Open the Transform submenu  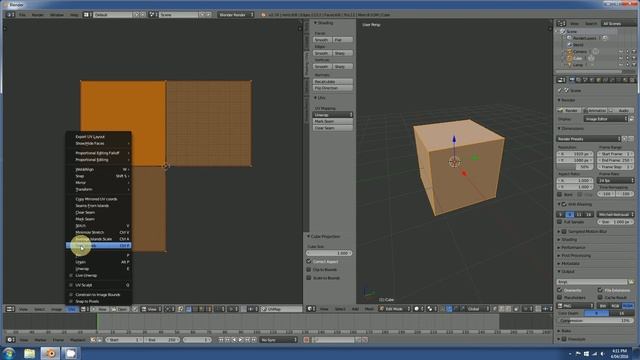(98, 189)
